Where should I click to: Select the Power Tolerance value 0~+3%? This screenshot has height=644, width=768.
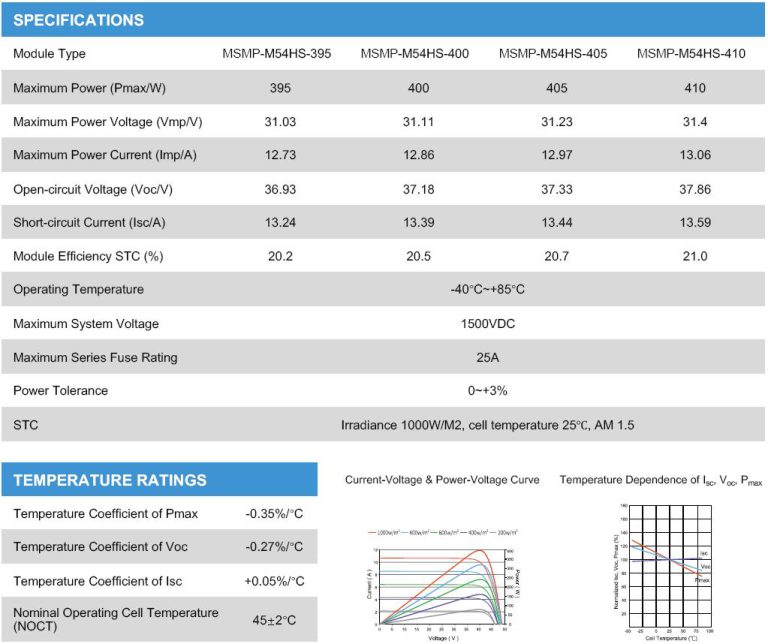487,391
